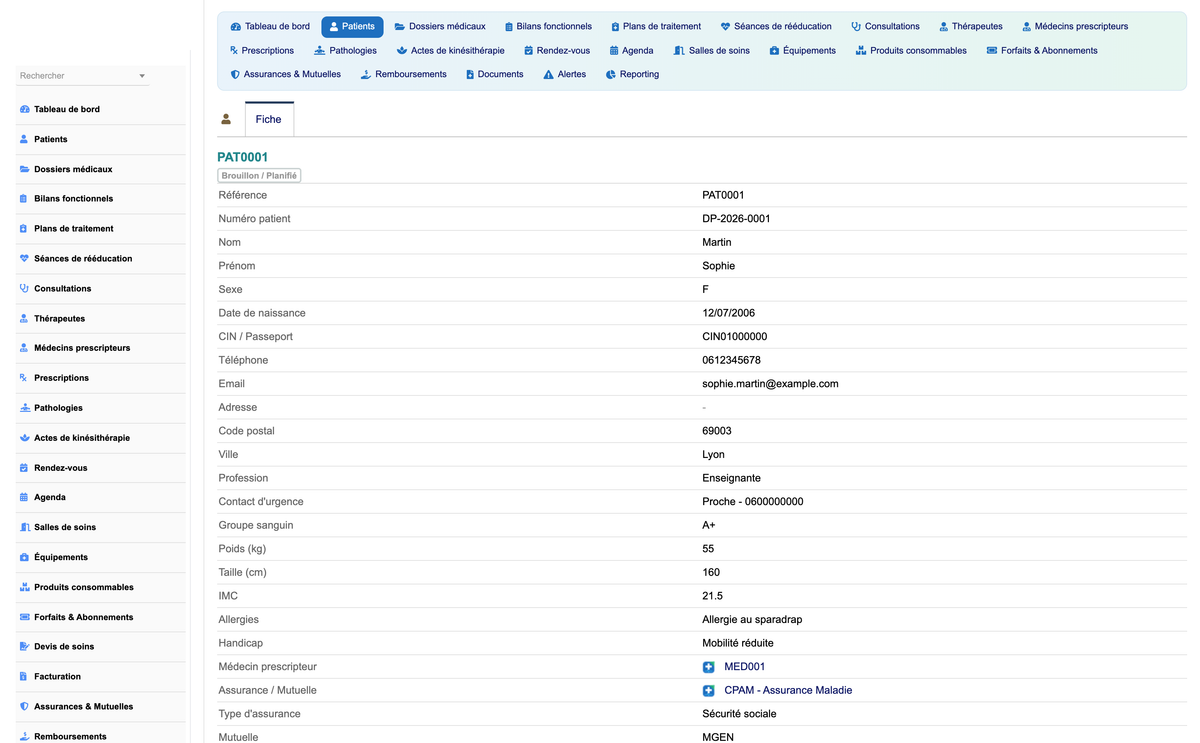
Task: Click the Équipements medical kit icon in sidebar
Action: click(24, 557)
